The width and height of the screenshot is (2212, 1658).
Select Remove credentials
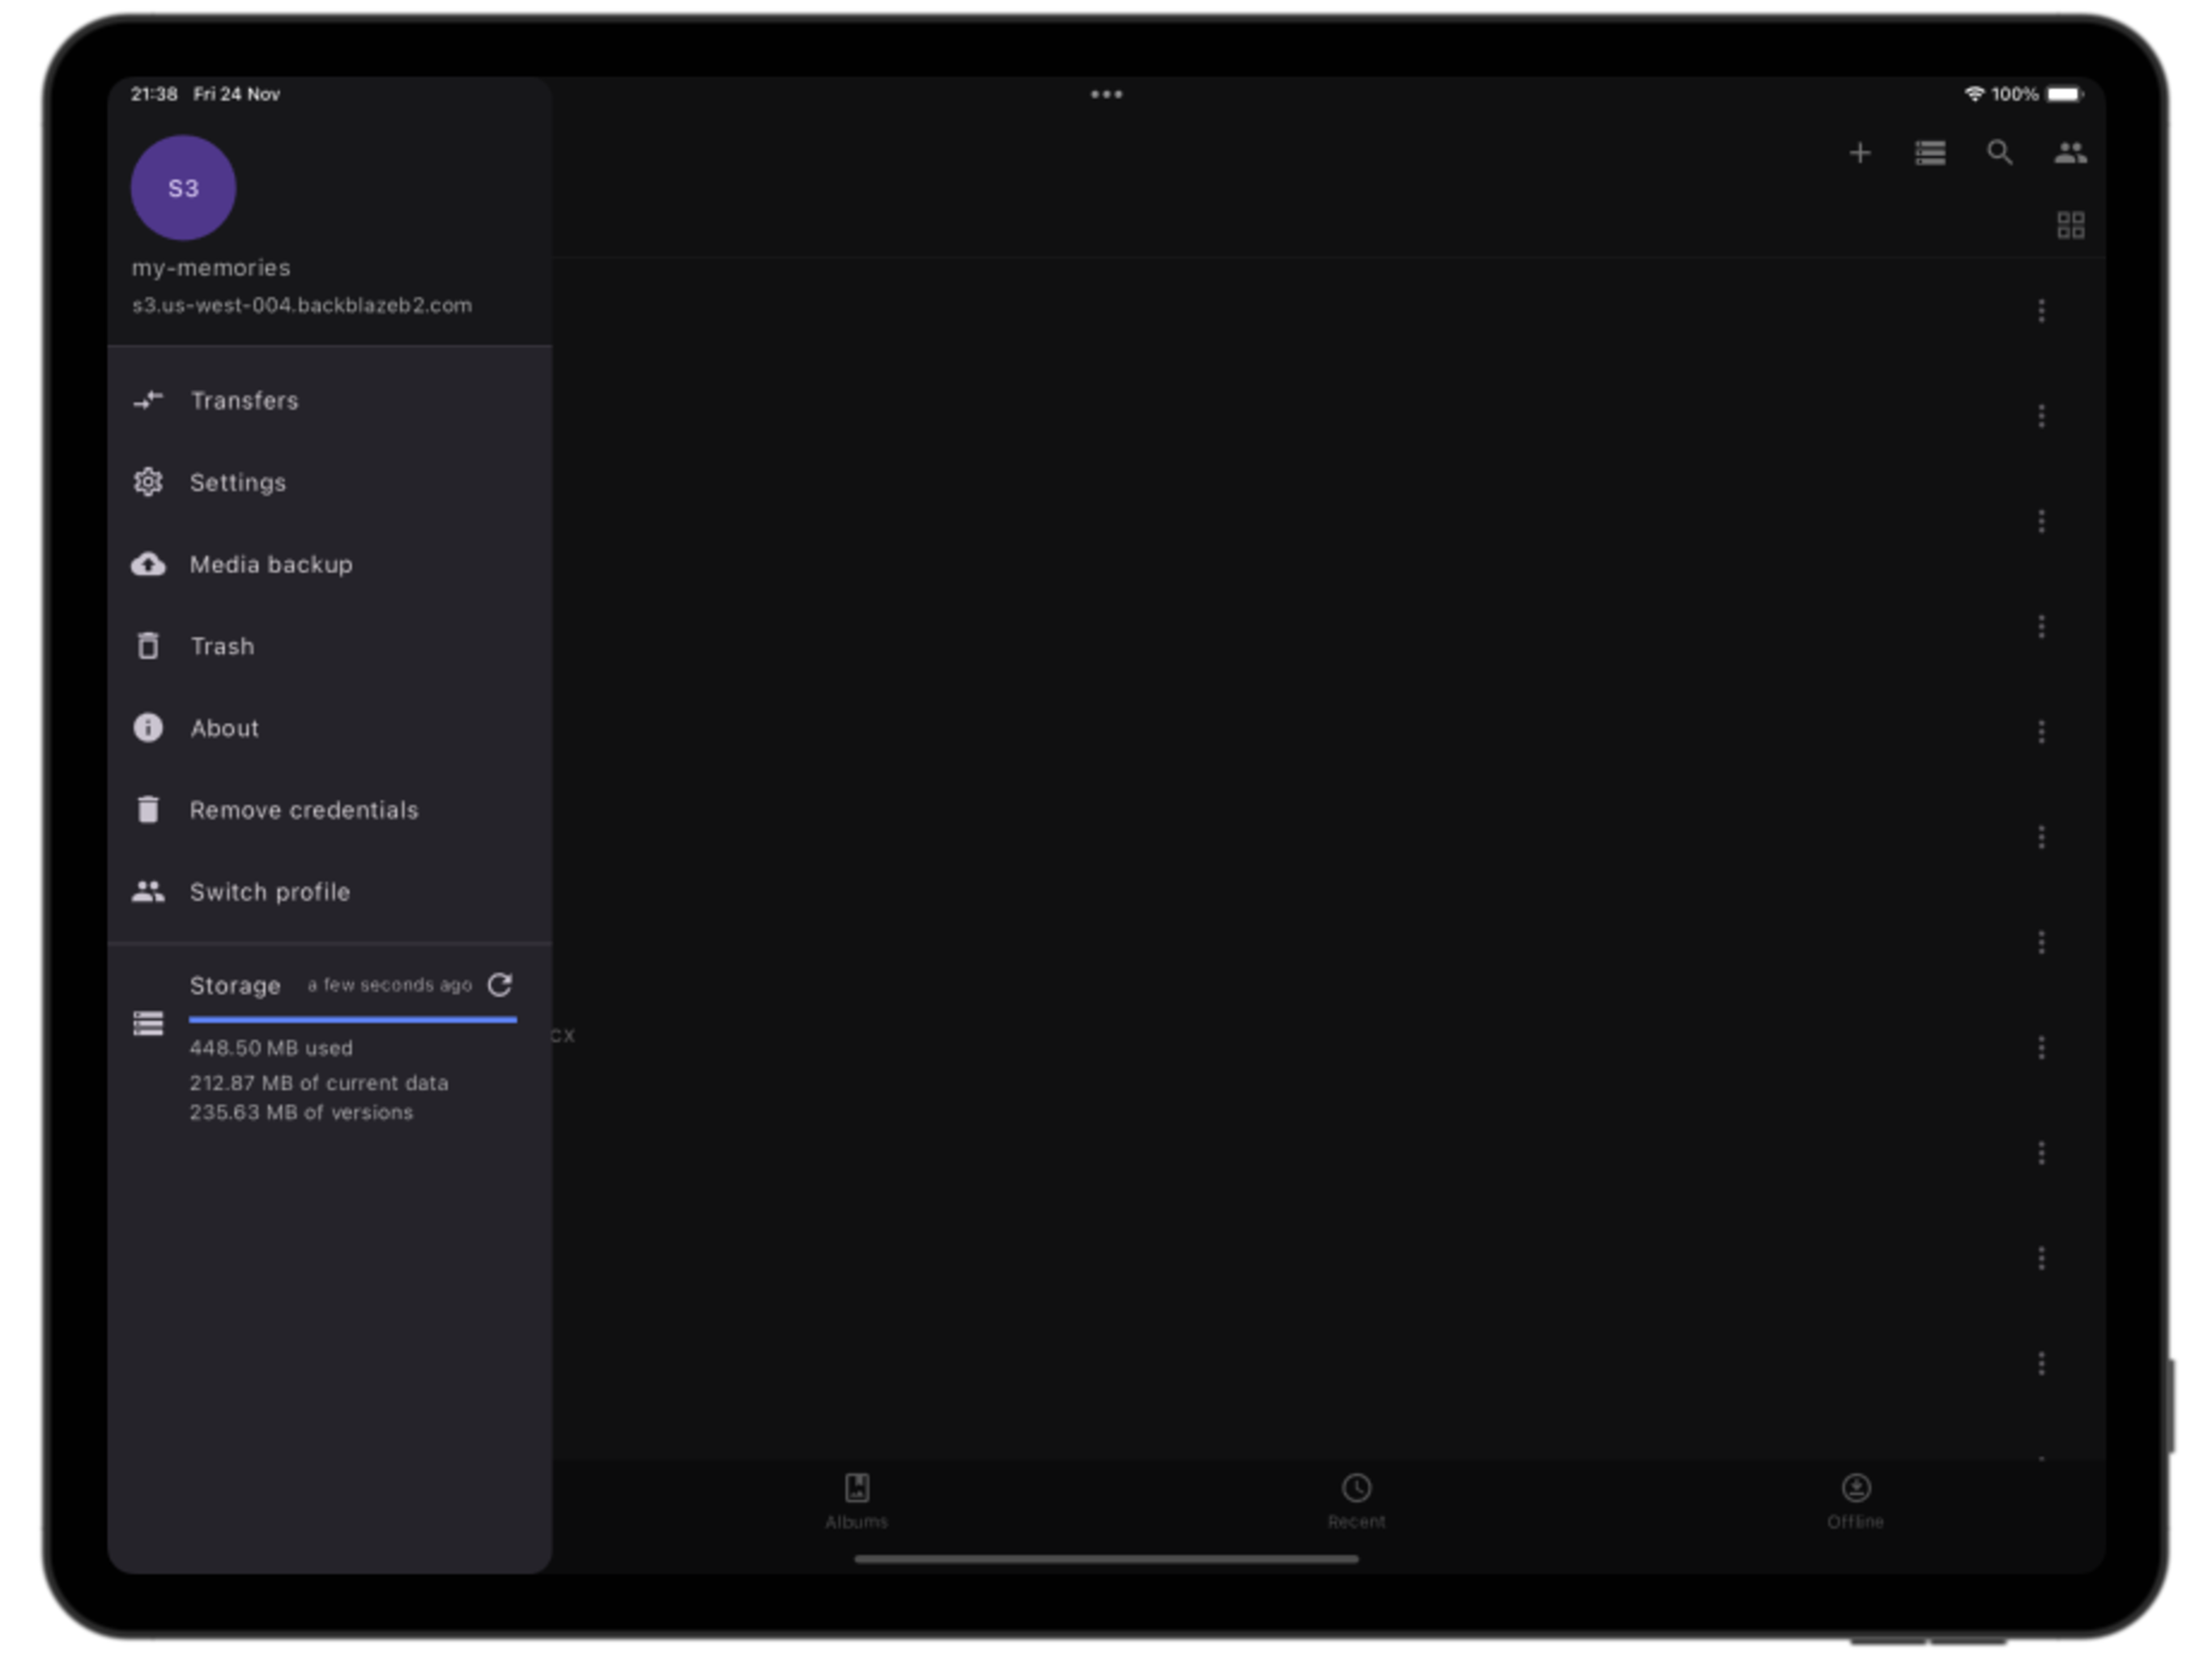pyautogui.click(x=330, y=811)
